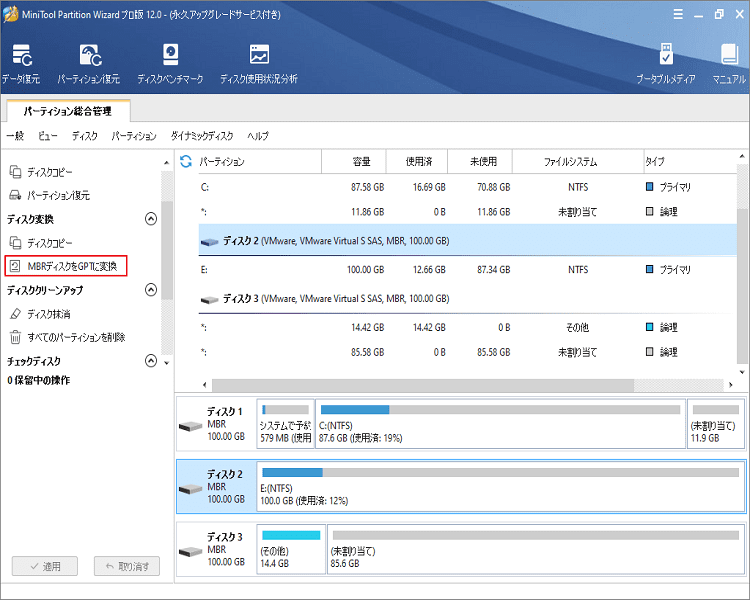
Task: Select システムで予約 579 MB block in disk map
Action: (286, 424)
